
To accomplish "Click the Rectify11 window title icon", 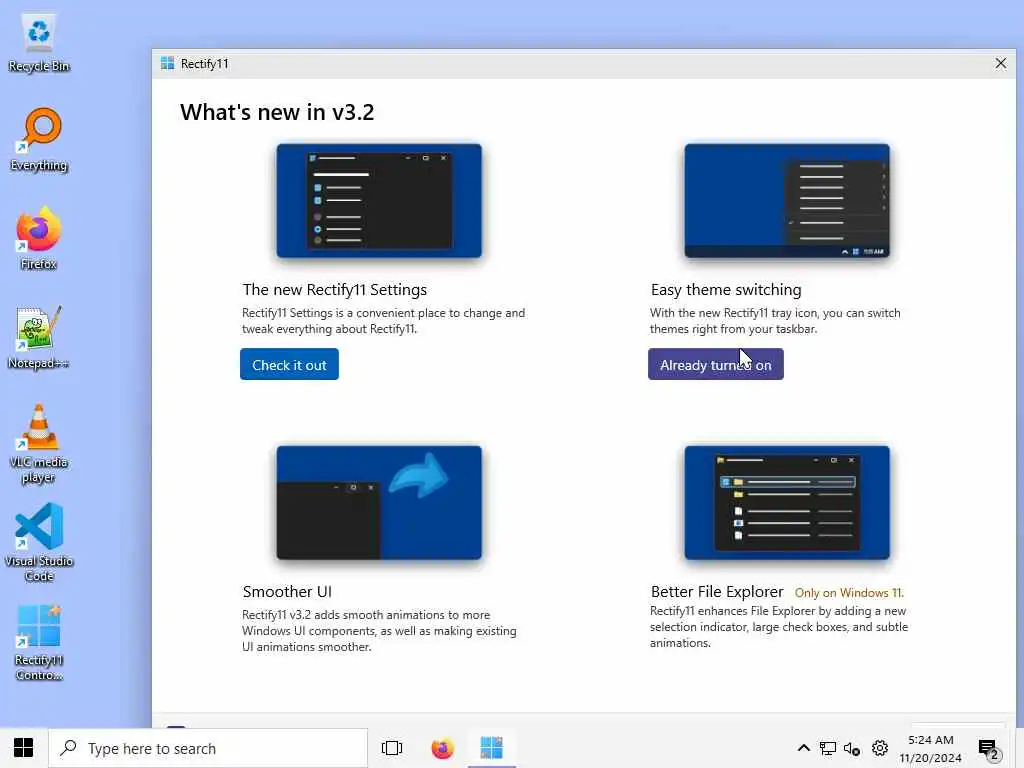I will [x=167, y=63].
